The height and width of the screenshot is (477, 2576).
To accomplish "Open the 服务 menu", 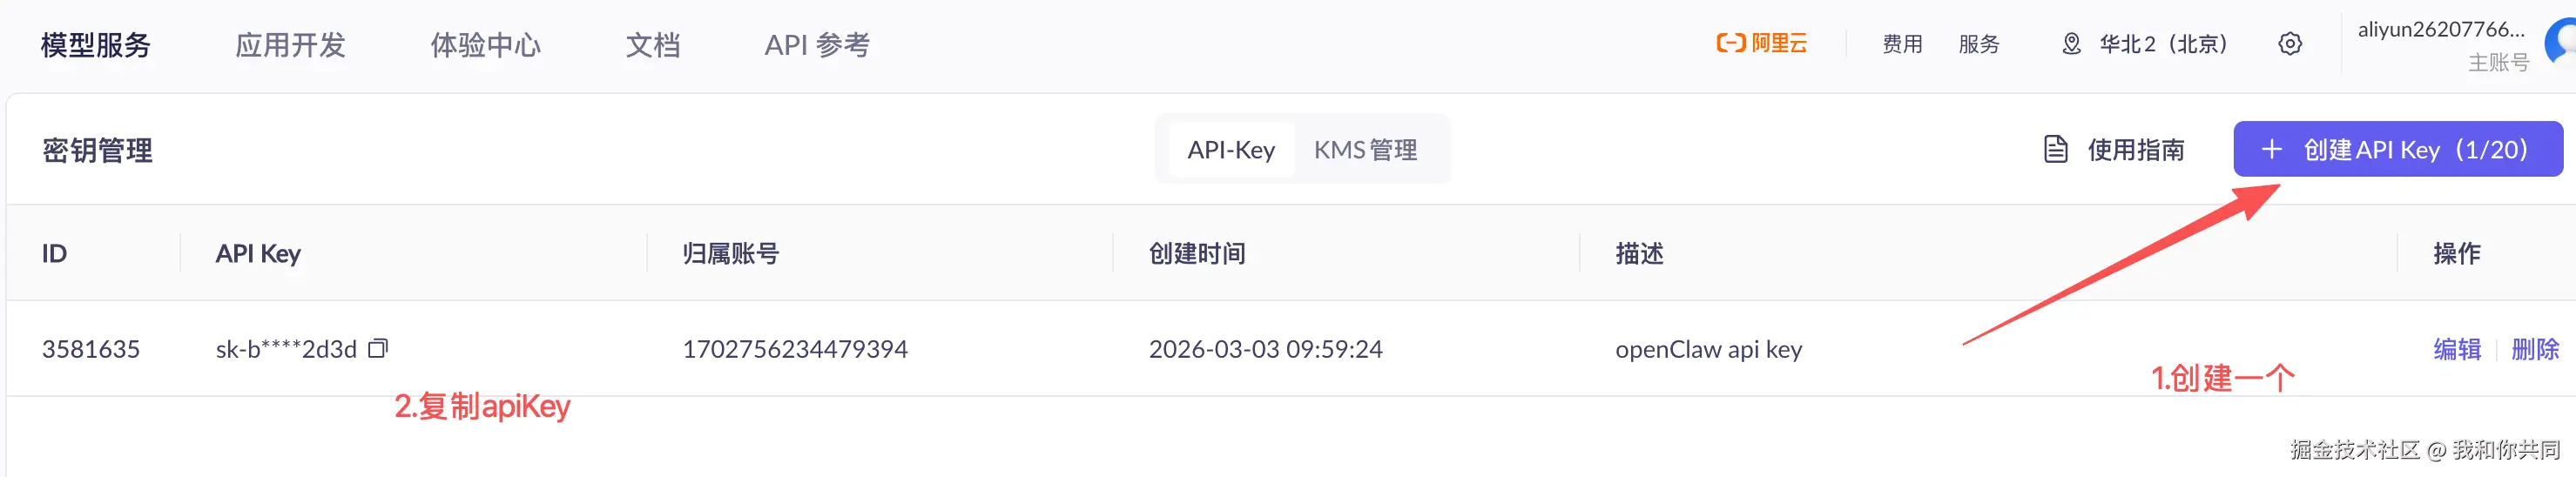I will coord(1978,44).
